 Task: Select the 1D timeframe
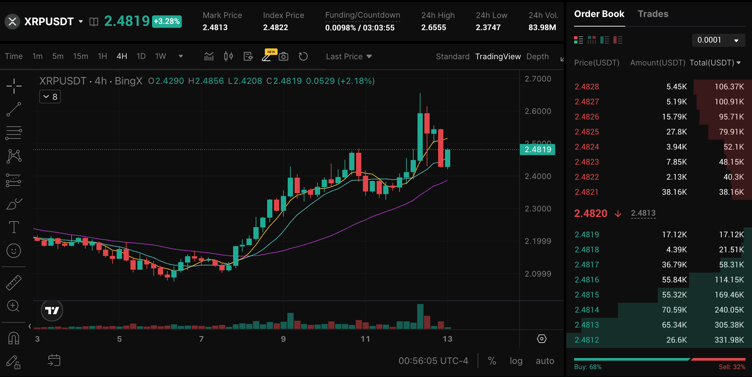pyautogui.click(x=141, y=57)
